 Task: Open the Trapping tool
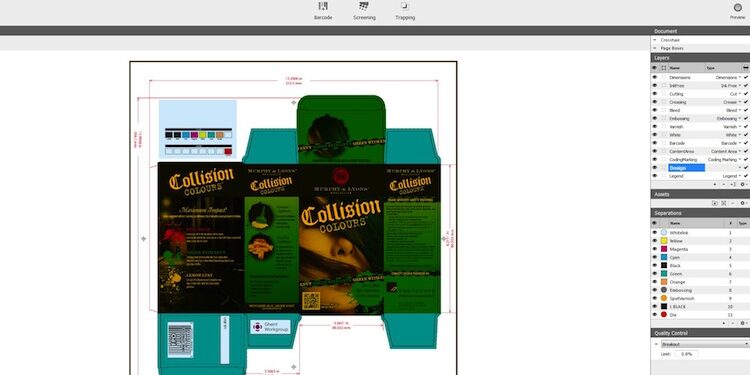point(405,11)
